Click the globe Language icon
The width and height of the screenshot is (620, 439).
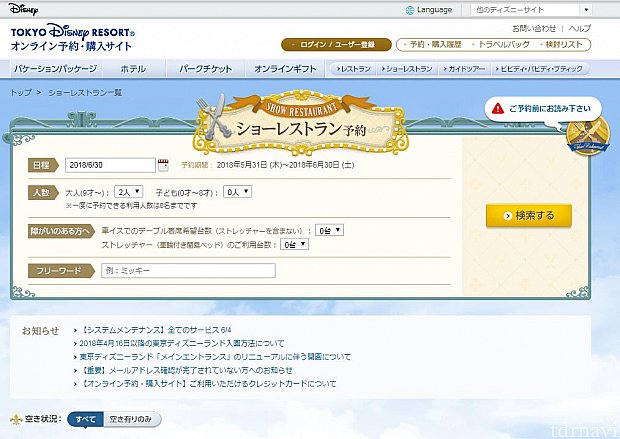click(410, 10)
